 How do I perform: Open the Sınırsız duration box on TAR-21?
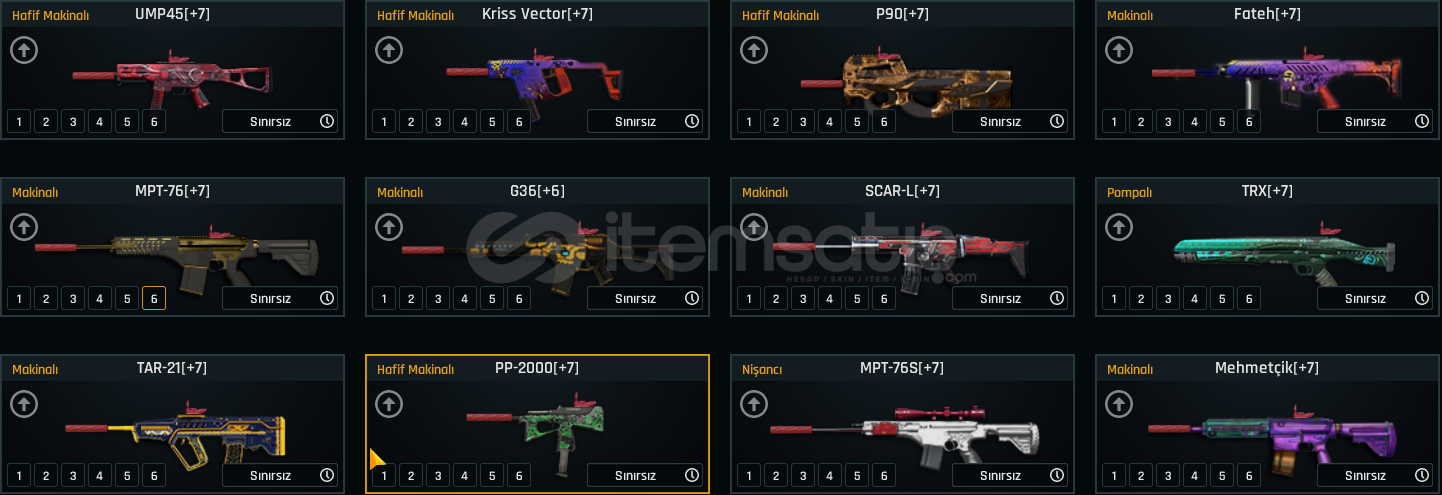click(280, 475)
